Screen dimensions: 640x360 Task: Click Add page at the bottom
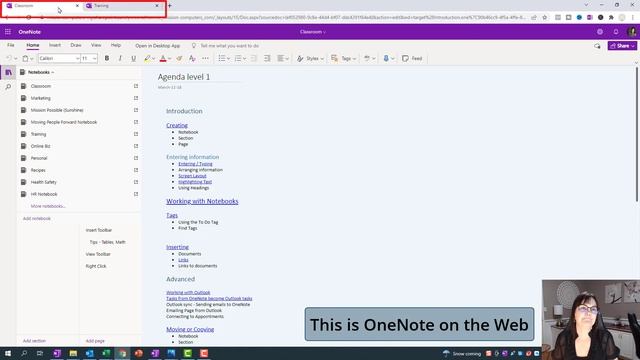click(x=95, y=341)
